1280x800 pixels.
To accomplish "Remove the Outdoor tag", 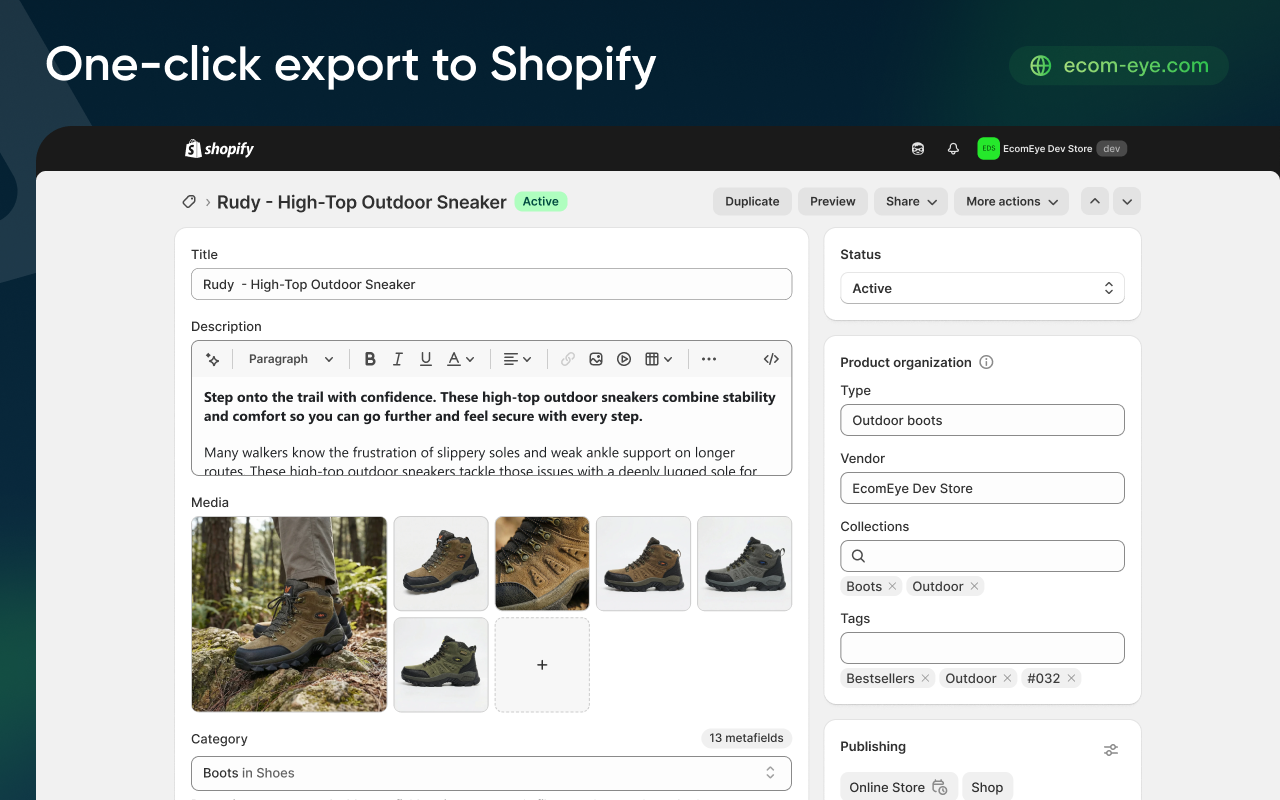I will click(x=1007, y=678).
